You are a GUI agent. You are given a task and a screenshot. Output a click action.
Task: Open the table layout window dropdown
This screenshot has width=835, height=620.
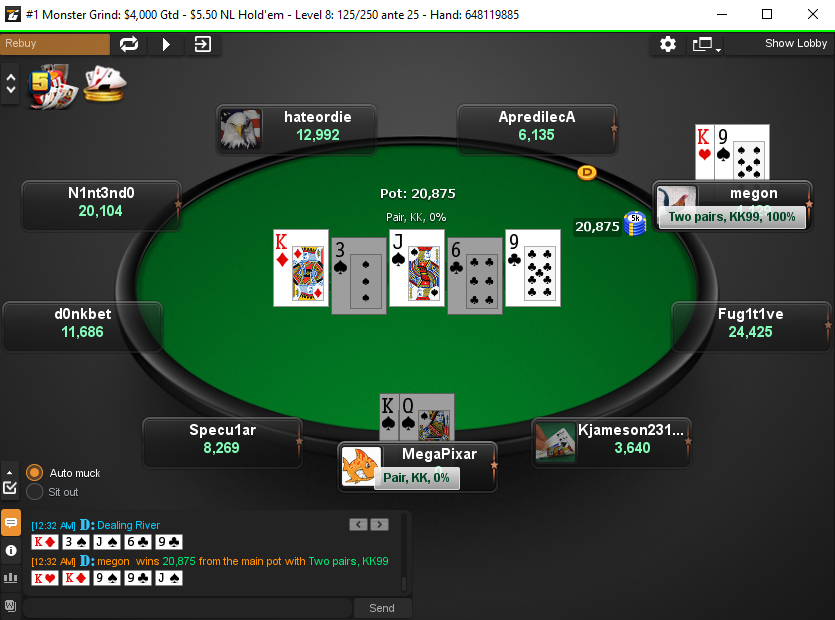706,44
